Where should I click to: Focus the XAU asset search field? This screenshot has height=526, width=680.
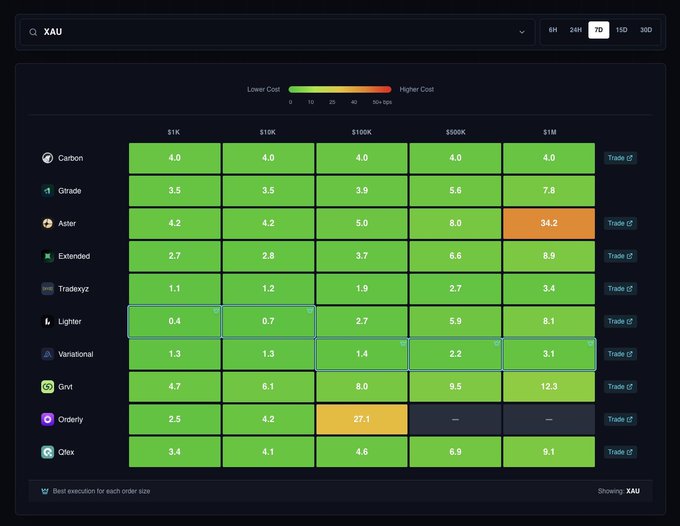pos(278,32)
